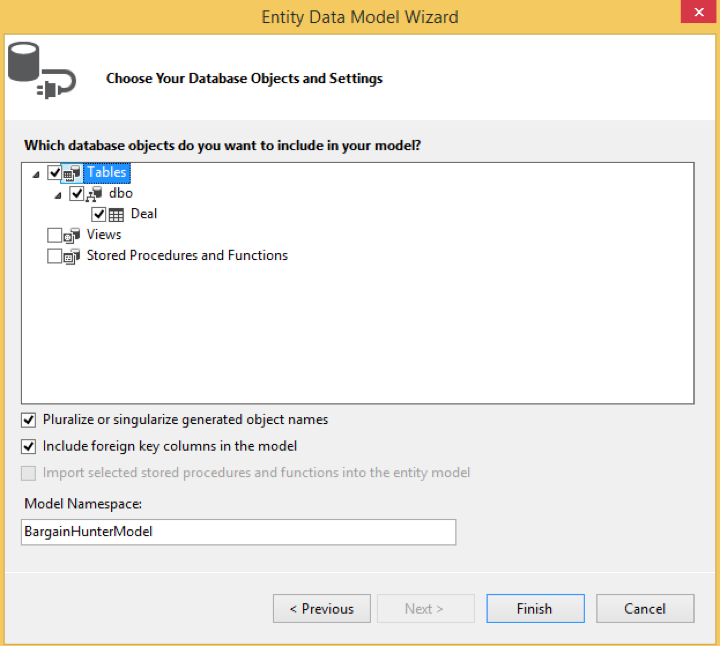Screen dimensions: 720x646
Task: Select the Deal table item
Action: tap(144, 214)
